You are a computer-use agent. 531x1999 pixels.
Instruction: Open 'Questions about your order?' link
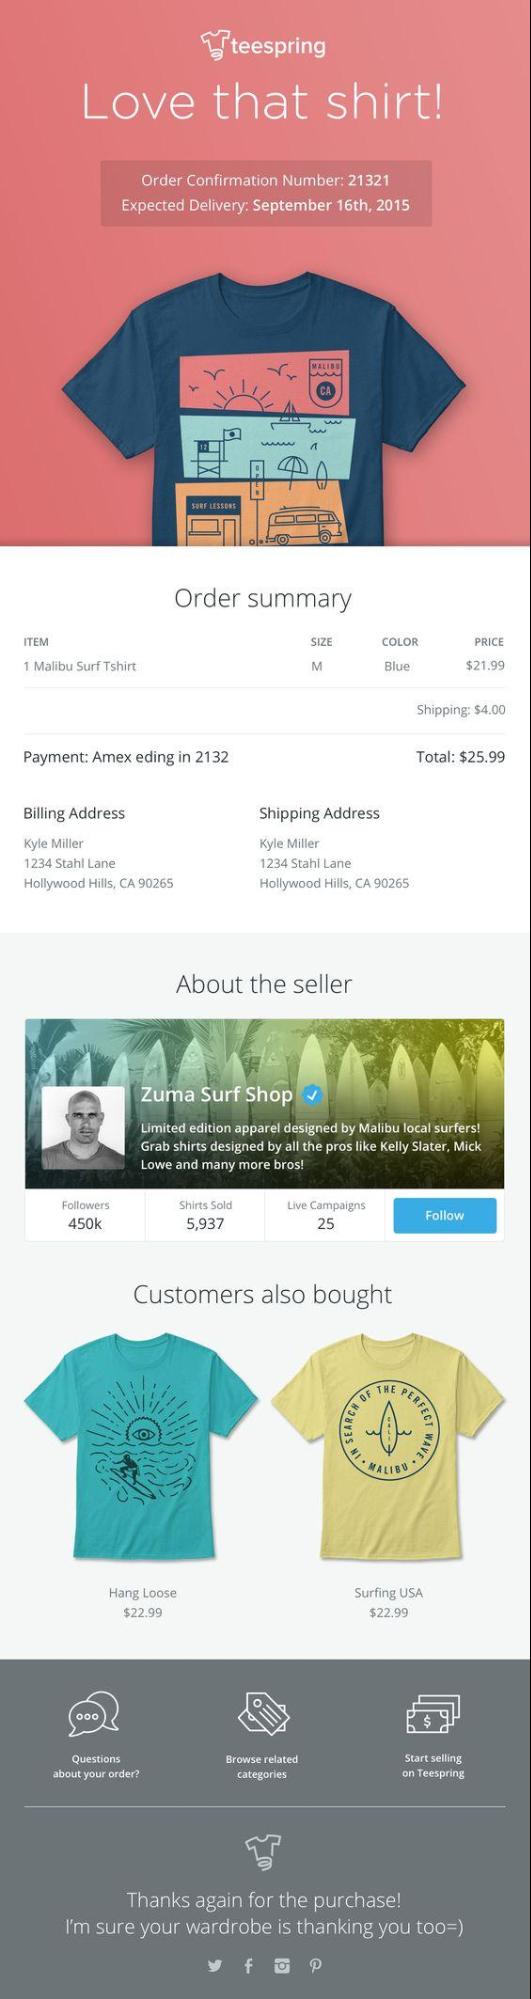tap(96, 1766)
